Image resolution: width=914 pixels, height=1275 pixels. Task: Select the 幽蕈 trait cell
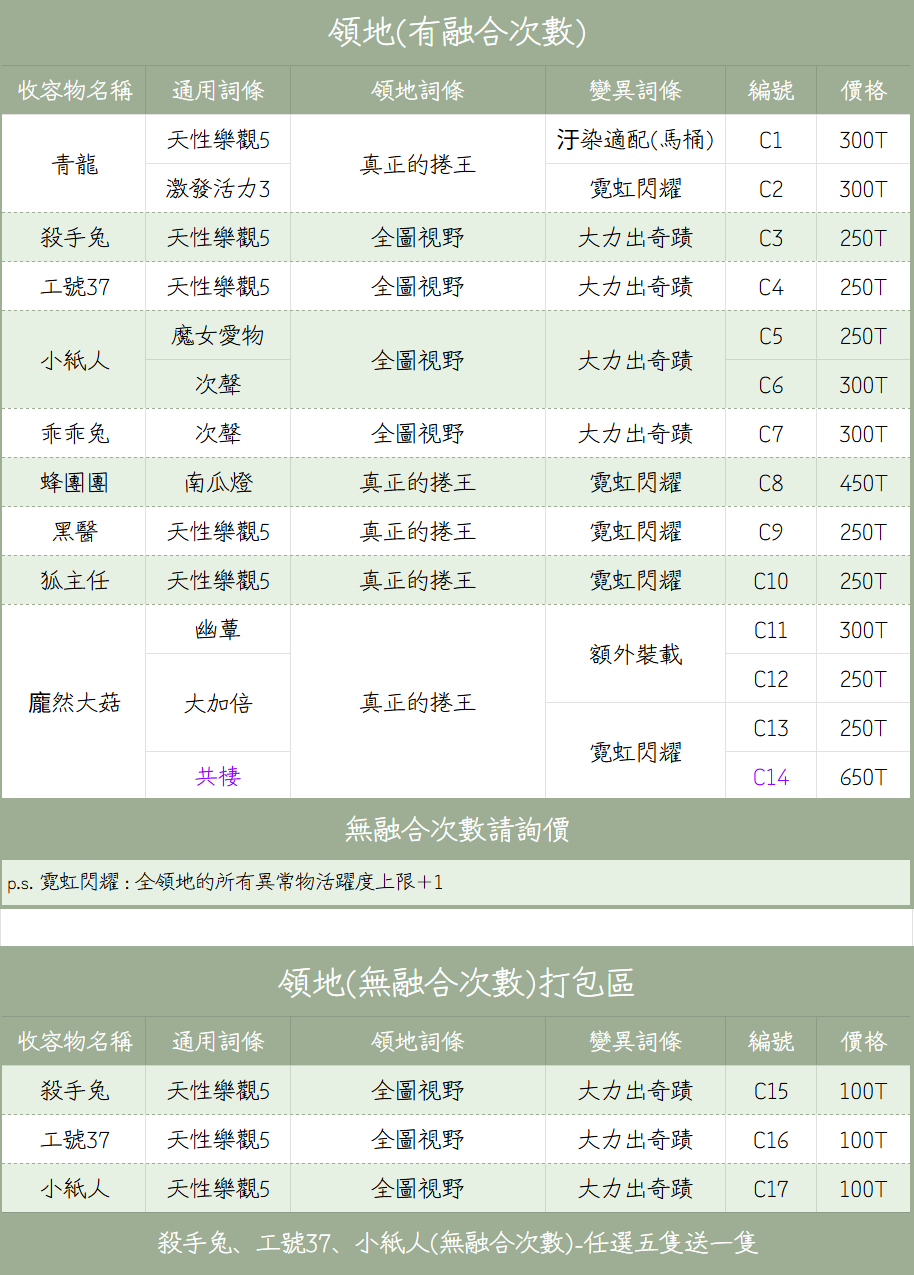point(218,630)
